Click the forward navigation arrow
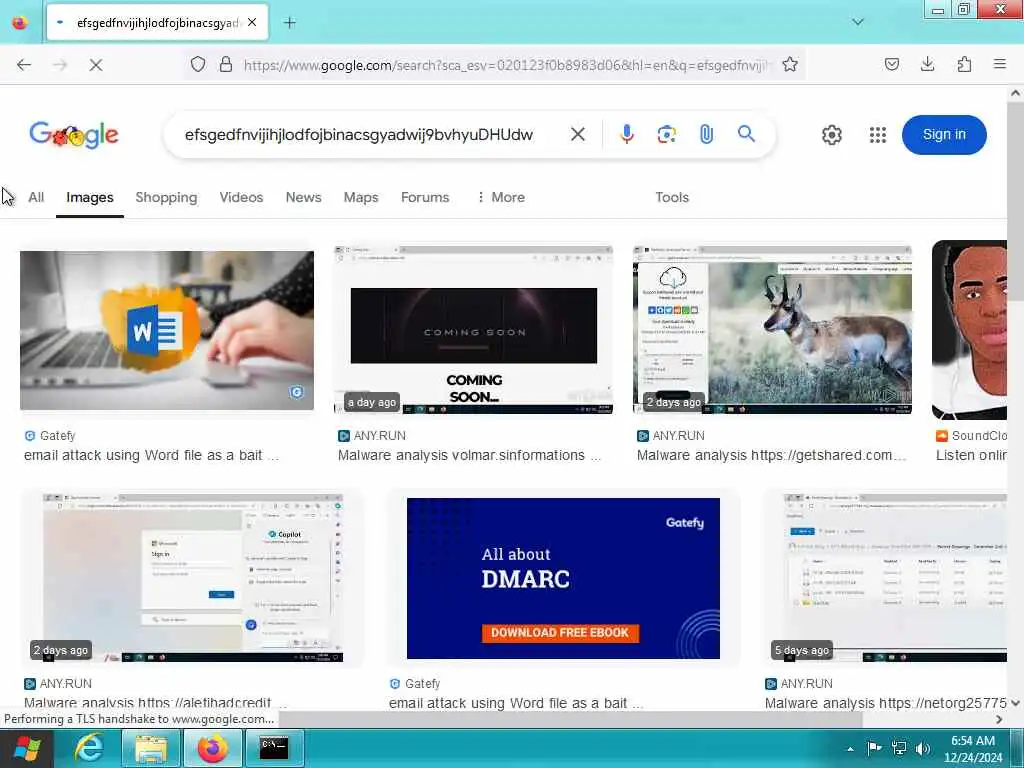Viewport: 1024px width, 768px height. coord(60,65)
